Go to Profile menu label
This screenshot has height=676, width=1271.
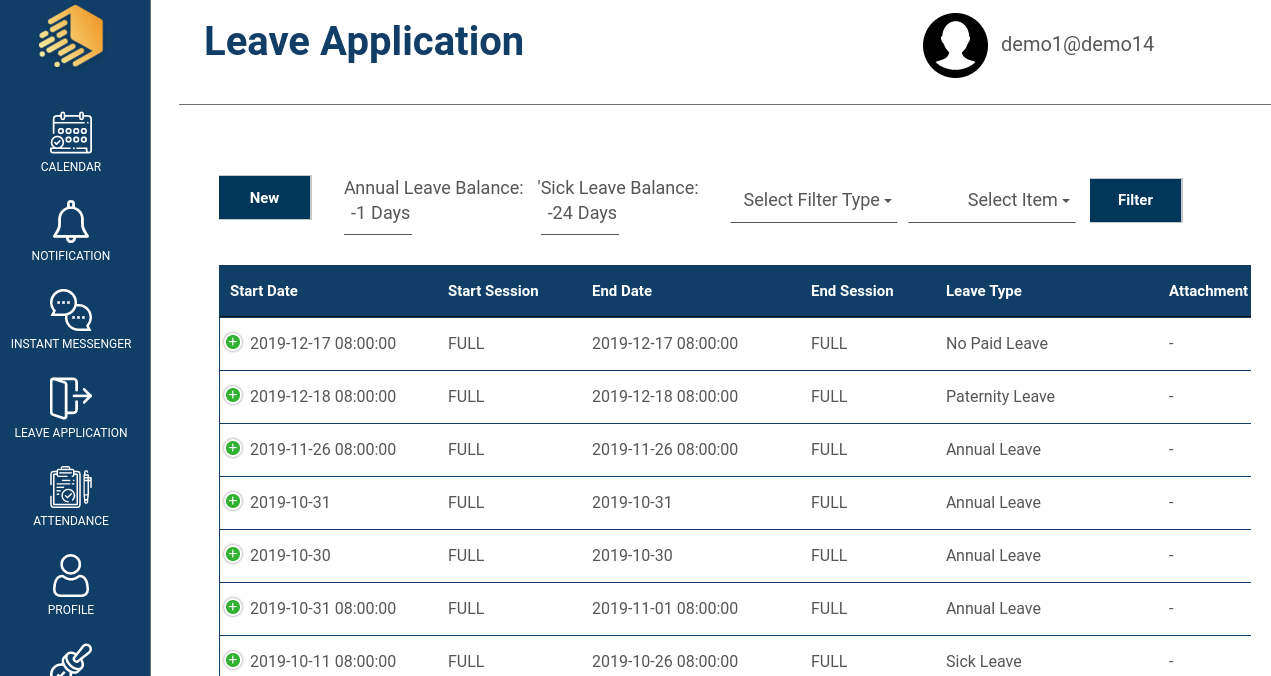coord(71,610)
